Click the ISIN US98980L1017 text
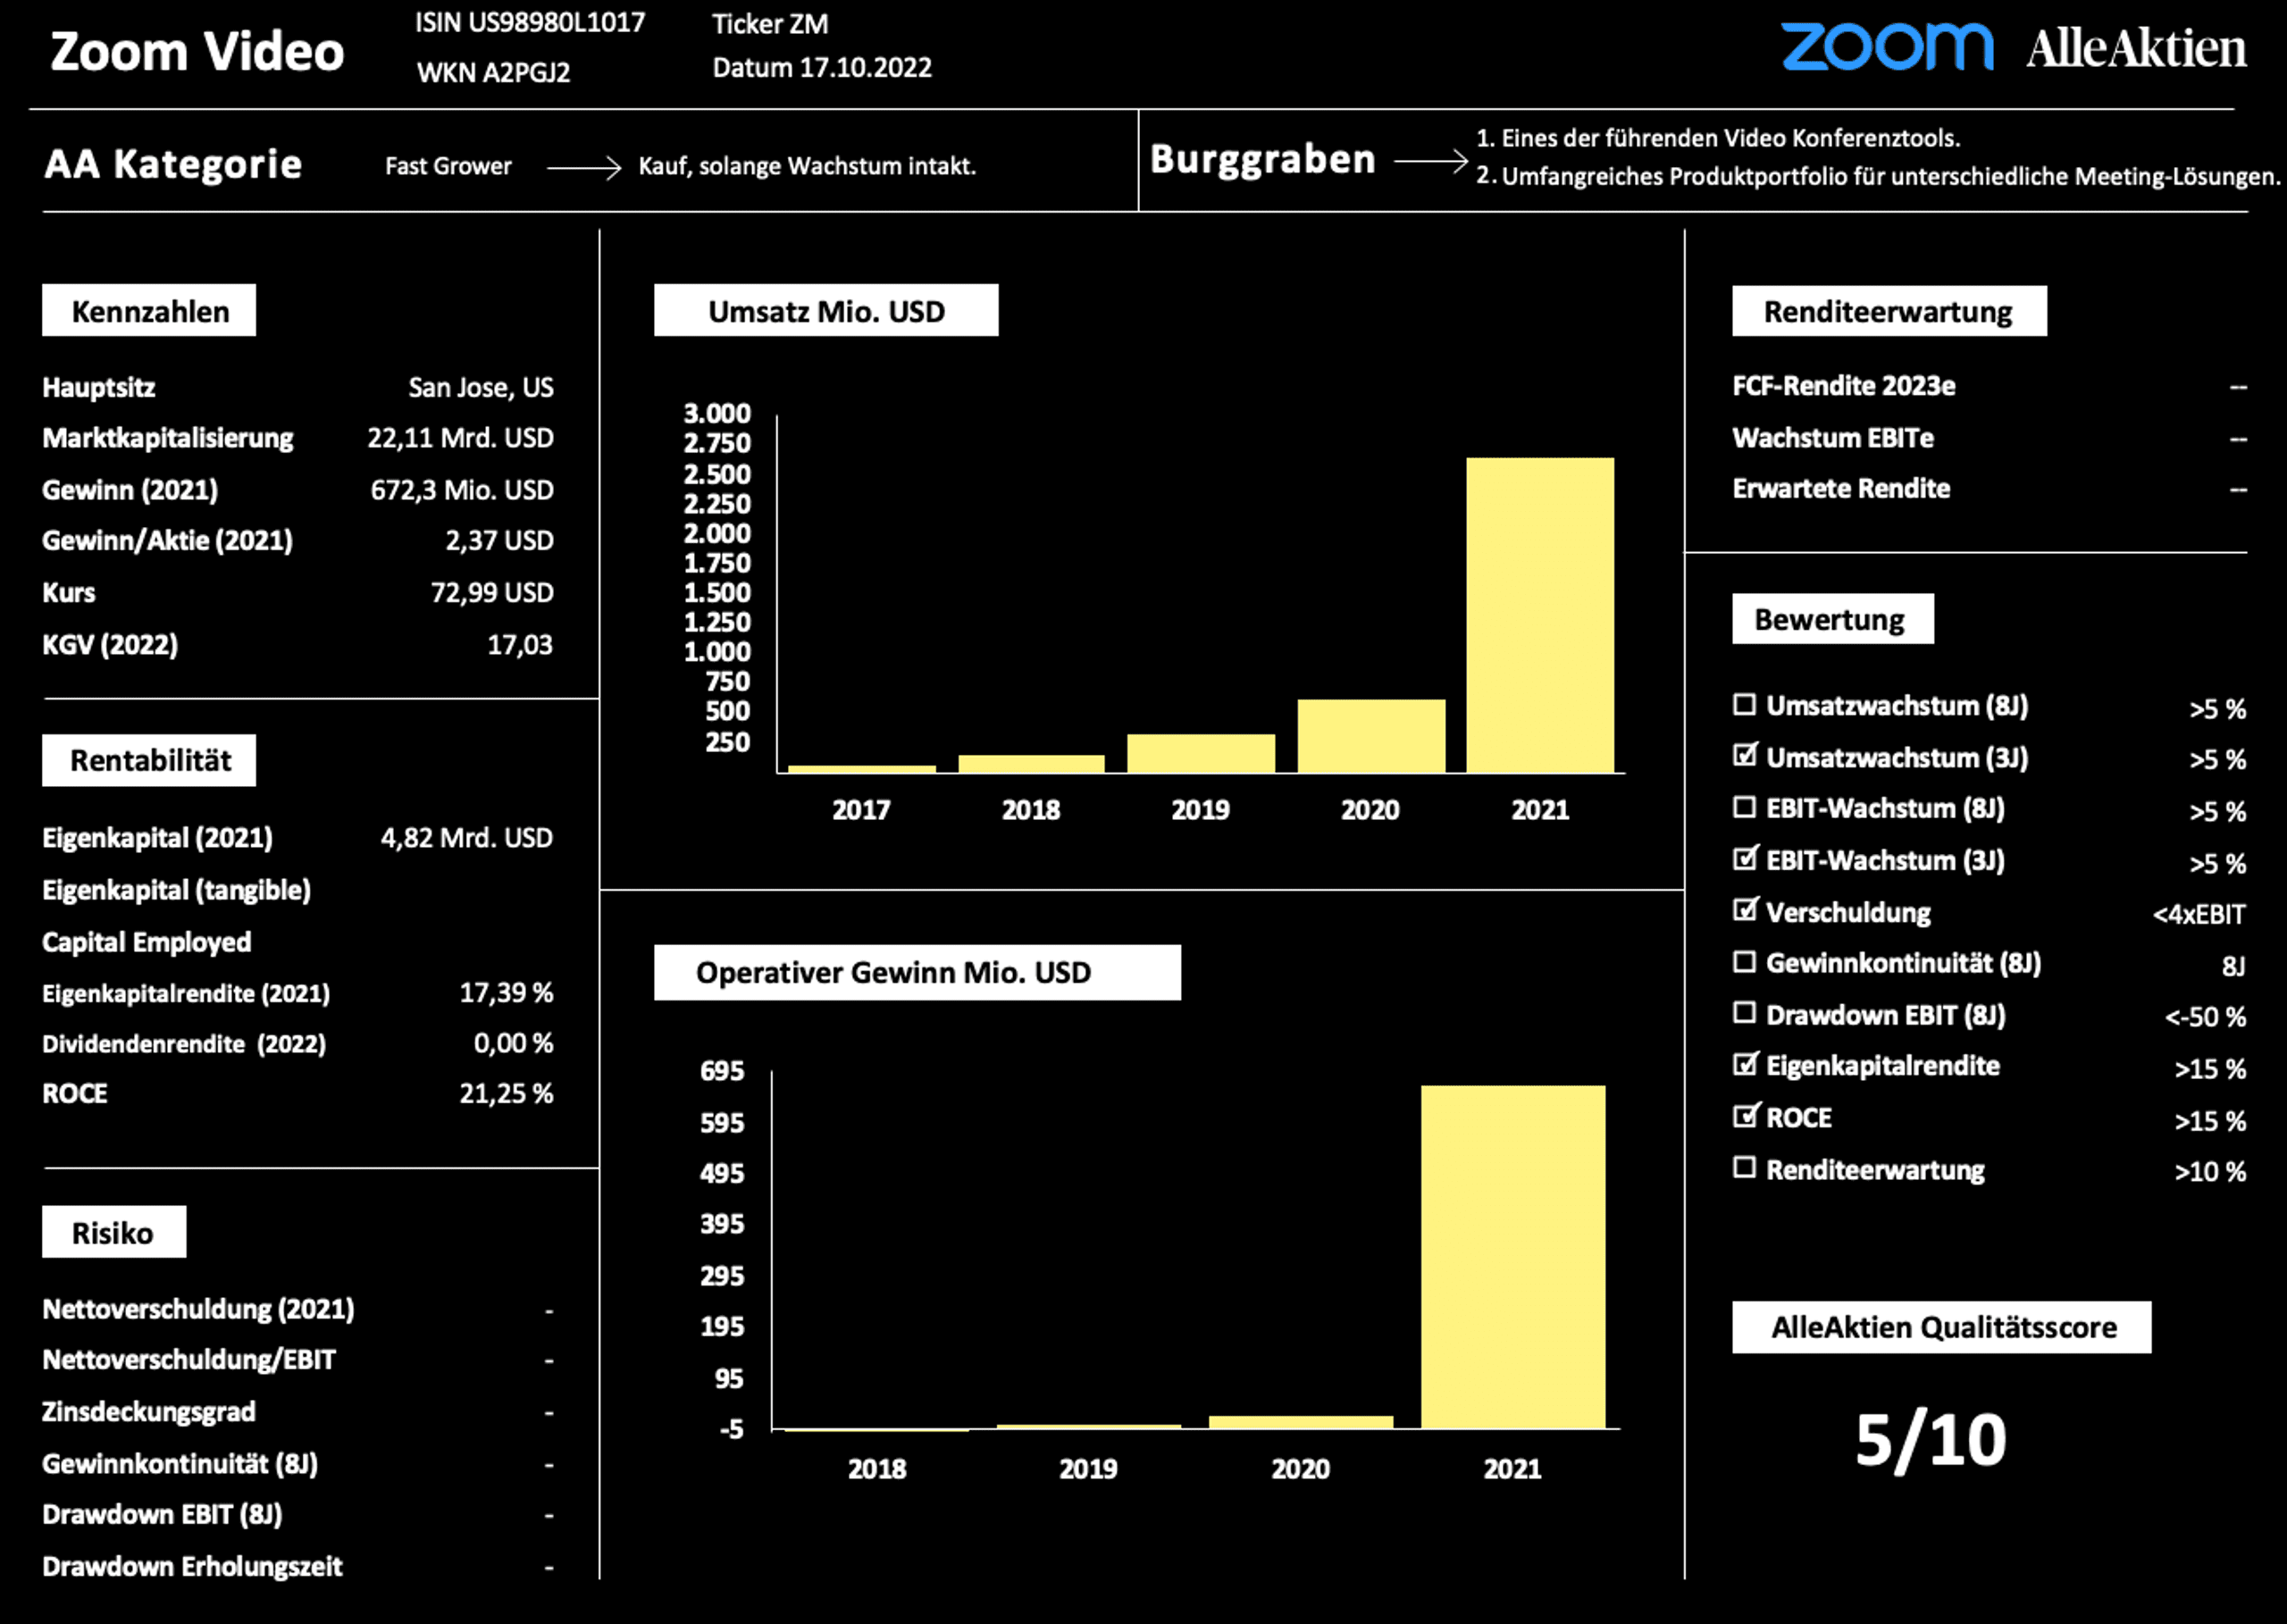The height and width of the screenshot is (1624, 2287). tap(530, 23)
